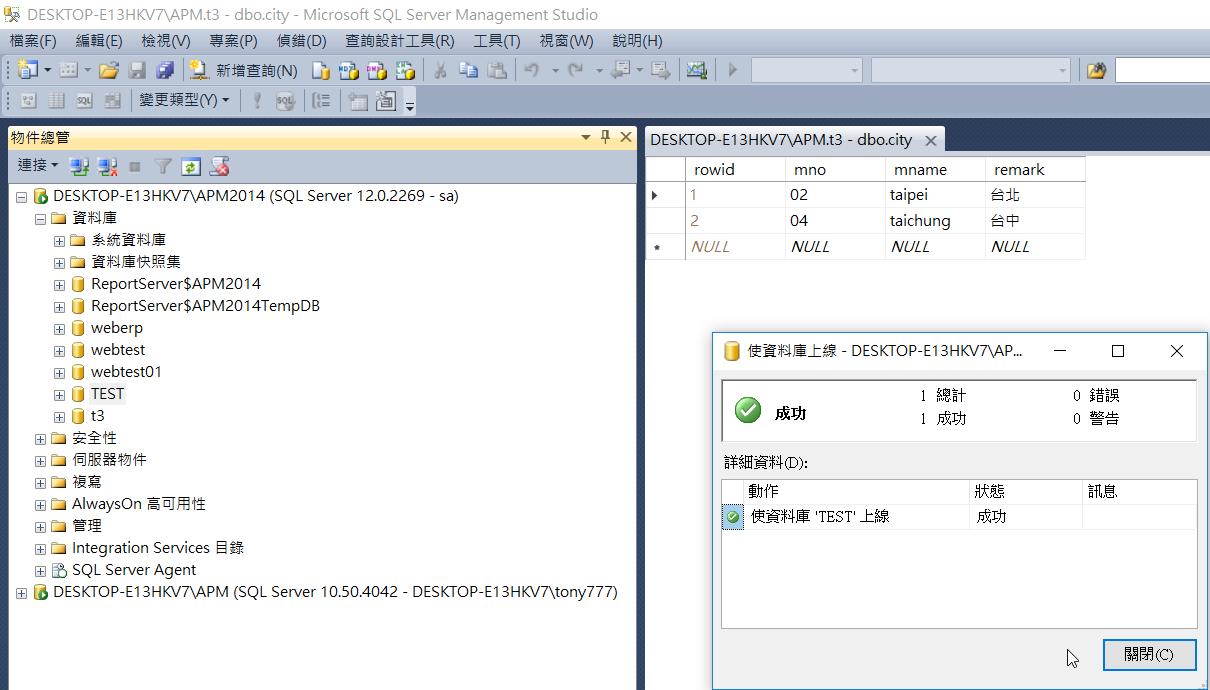Click the Object Explorer refresh icon
The width and height of the screenshot is (1210, 690).
(191, 165)
